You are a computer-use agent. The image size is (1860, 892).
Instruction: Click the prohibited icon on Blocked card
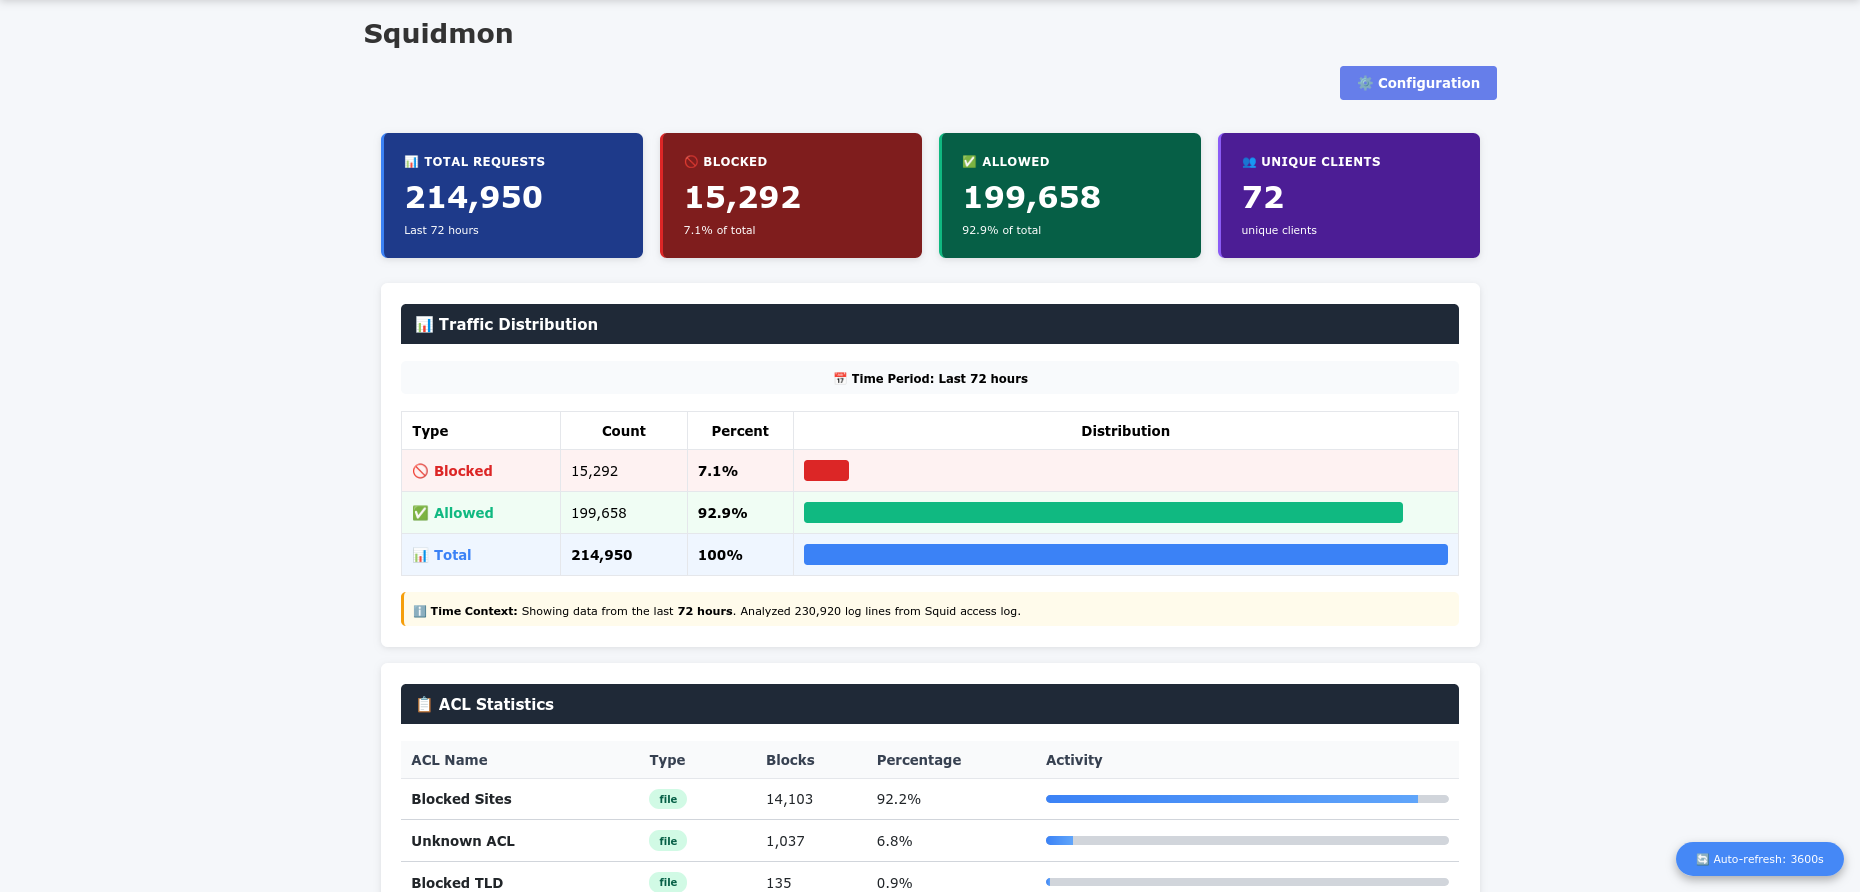[x=690, y=161]
